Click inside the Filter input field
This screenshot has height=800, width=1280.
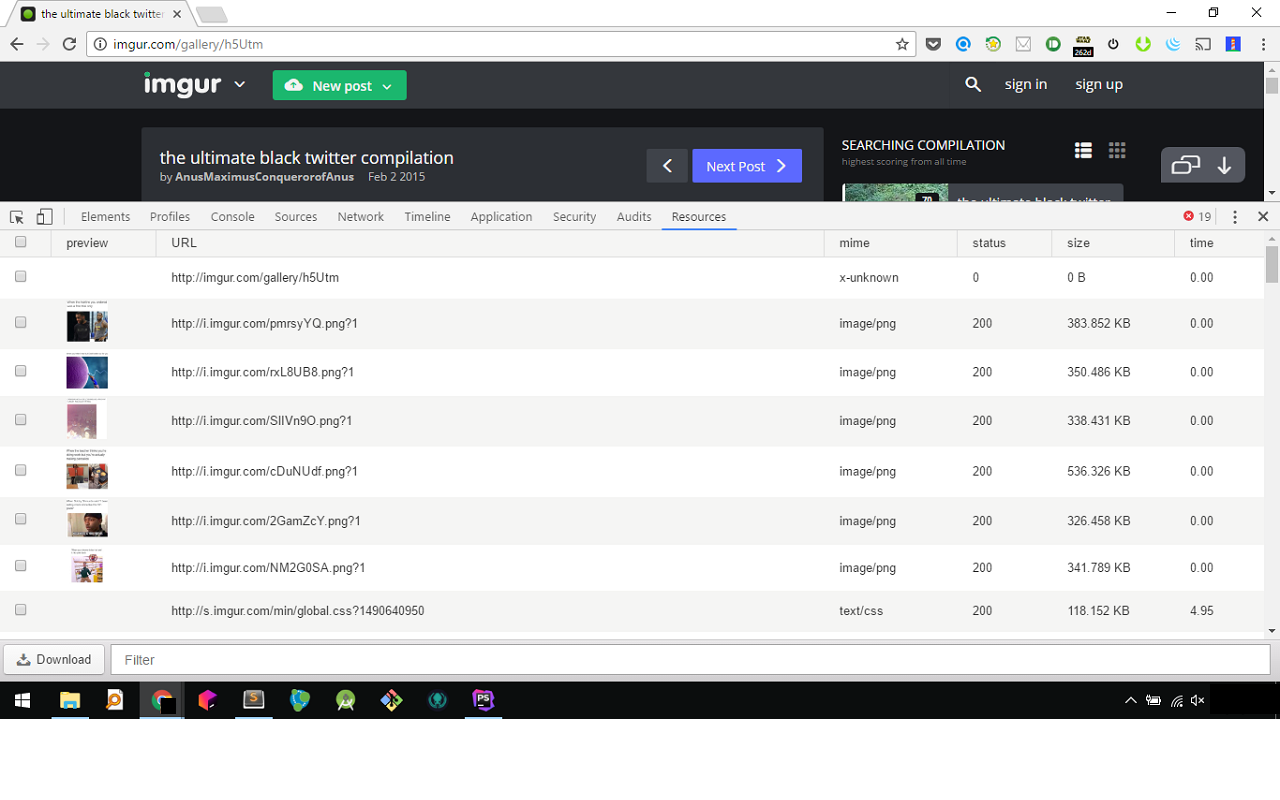click(300, 659)
